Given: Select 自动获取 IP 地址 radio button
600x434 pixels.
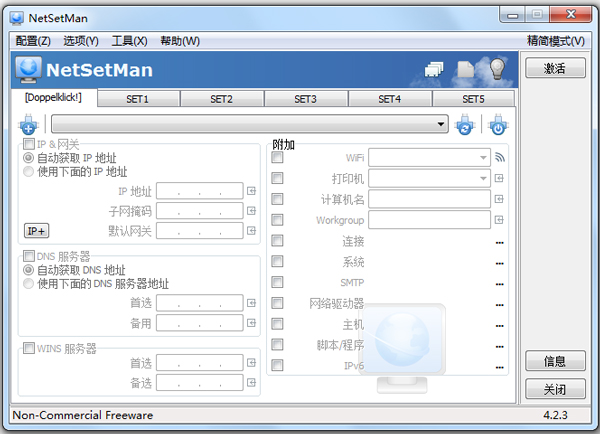Looking at the screenshot, I should coord(28,158).
